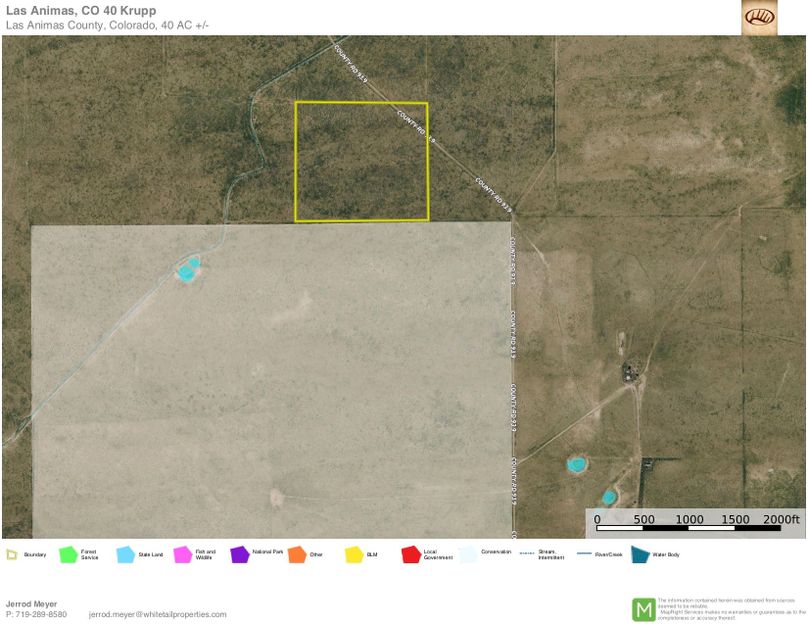Click the teal Water Body legend symbol
This screenshot has width=808, height=624.
click(x=639, y=555)
